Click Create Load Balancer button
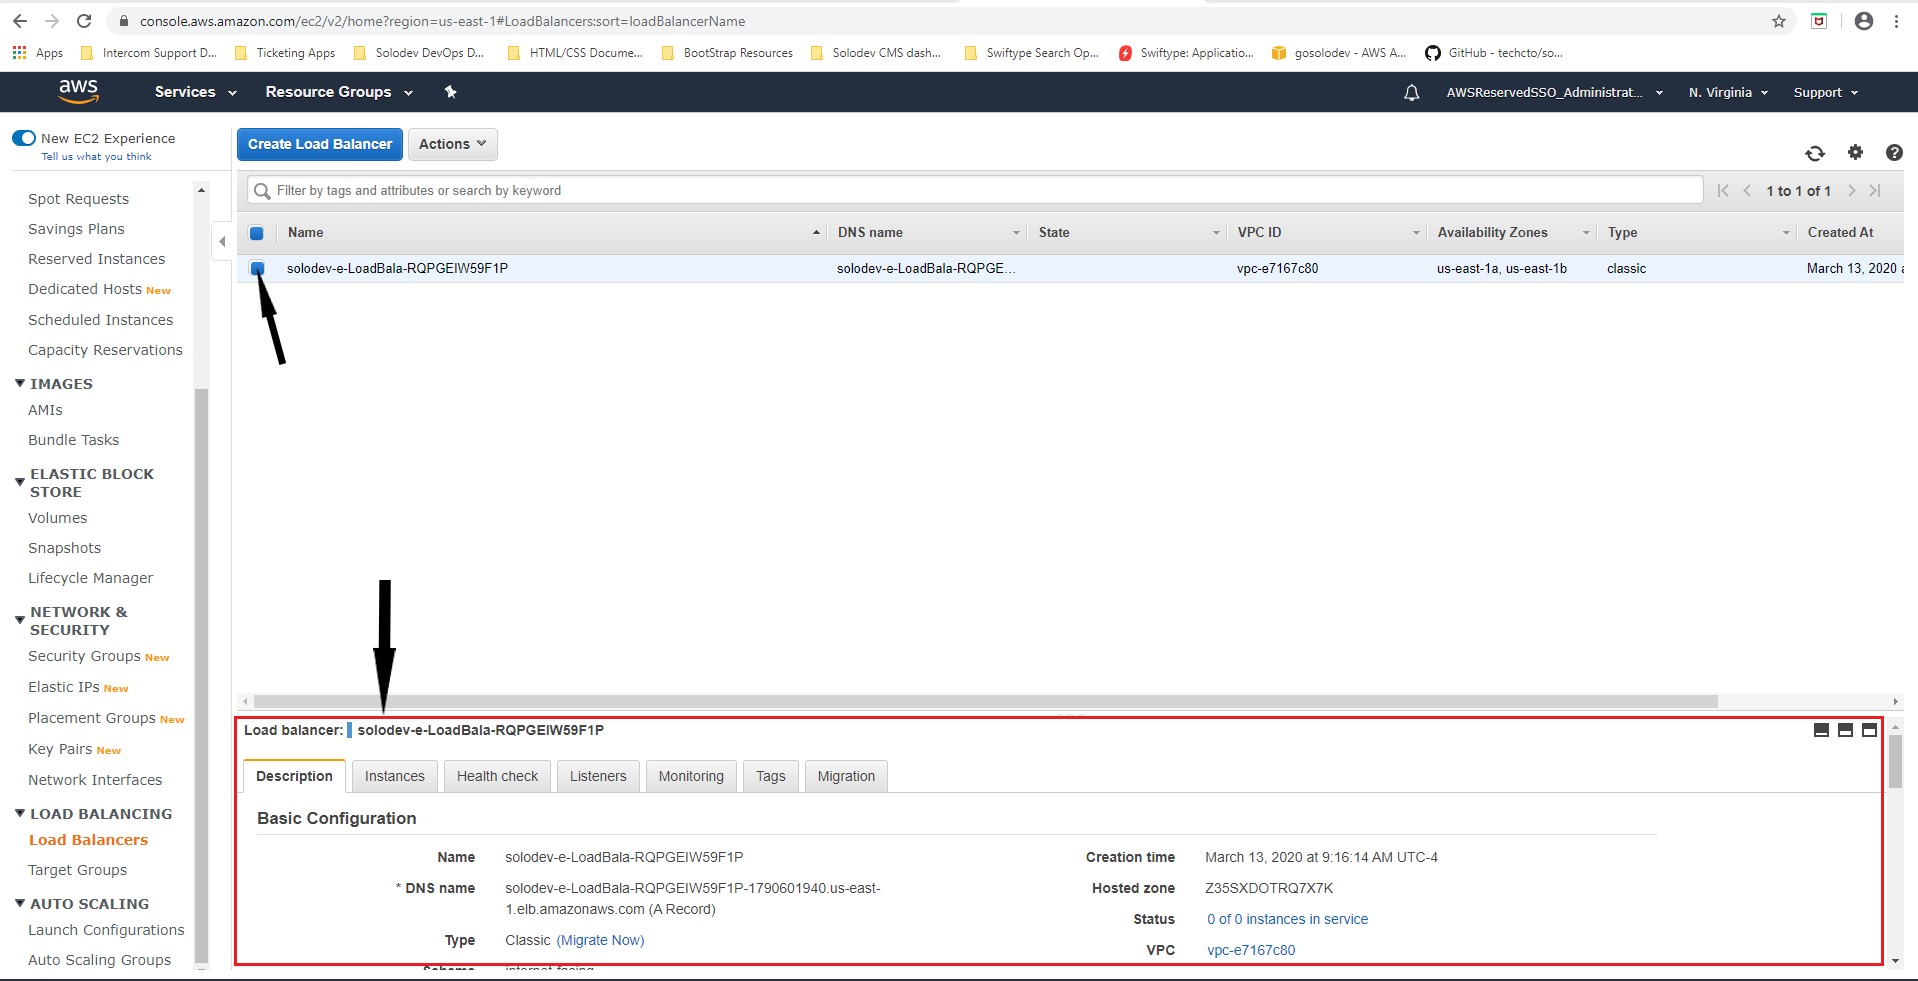Viewport: 1918px width, 981px height. [320, 144]
